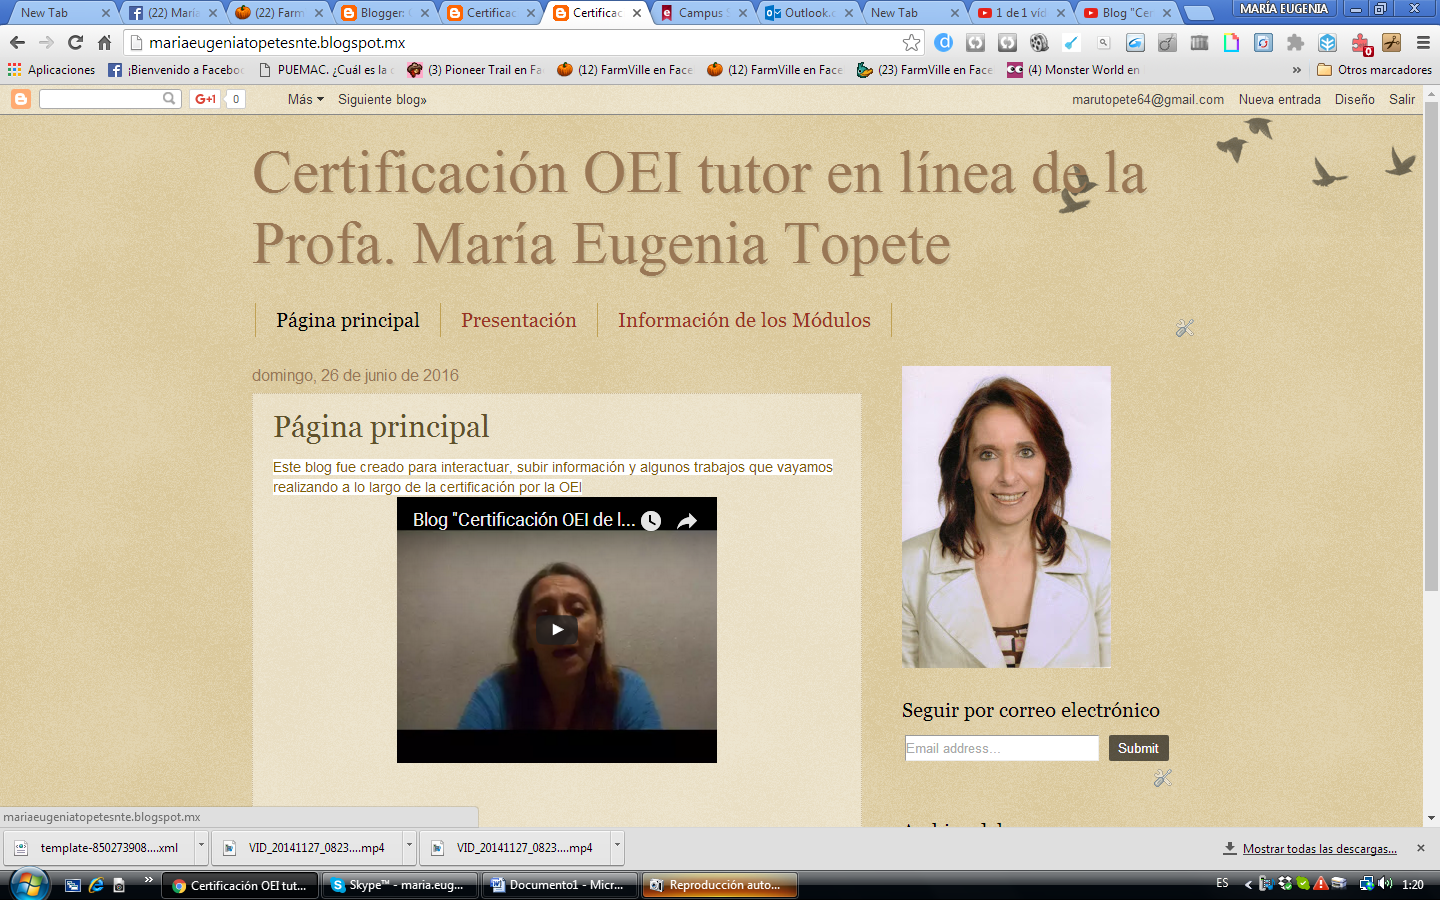Switch to the Blogger tab
Viewport: 1440px width, 900px height.
click(386, 12)
